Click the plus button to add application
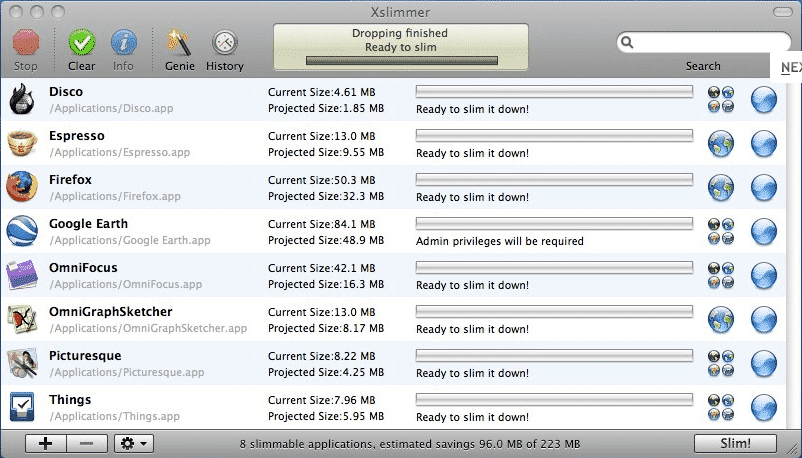The image size is (802, 458). click(x=46, y=443)
